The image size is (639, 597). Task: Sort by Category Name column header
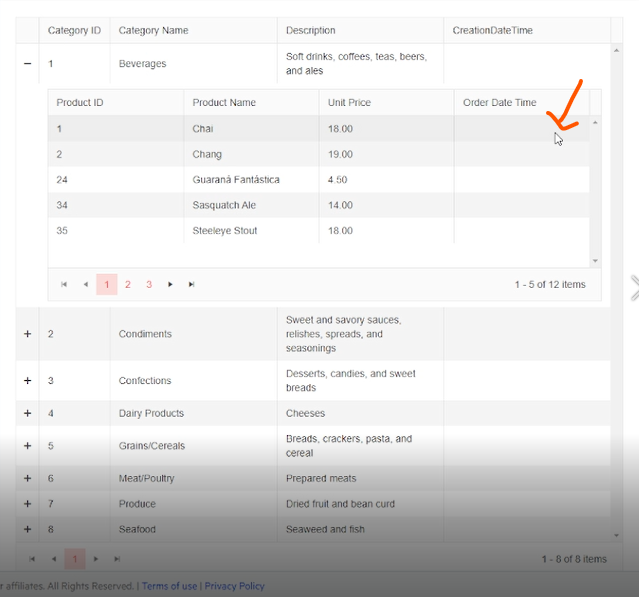(153, 31)
